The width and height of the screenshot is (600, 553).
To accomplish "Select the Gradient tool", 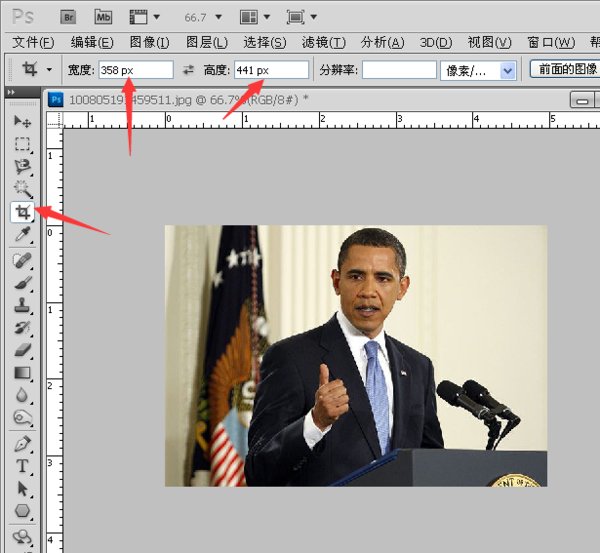I will click(x=22, y=372).
